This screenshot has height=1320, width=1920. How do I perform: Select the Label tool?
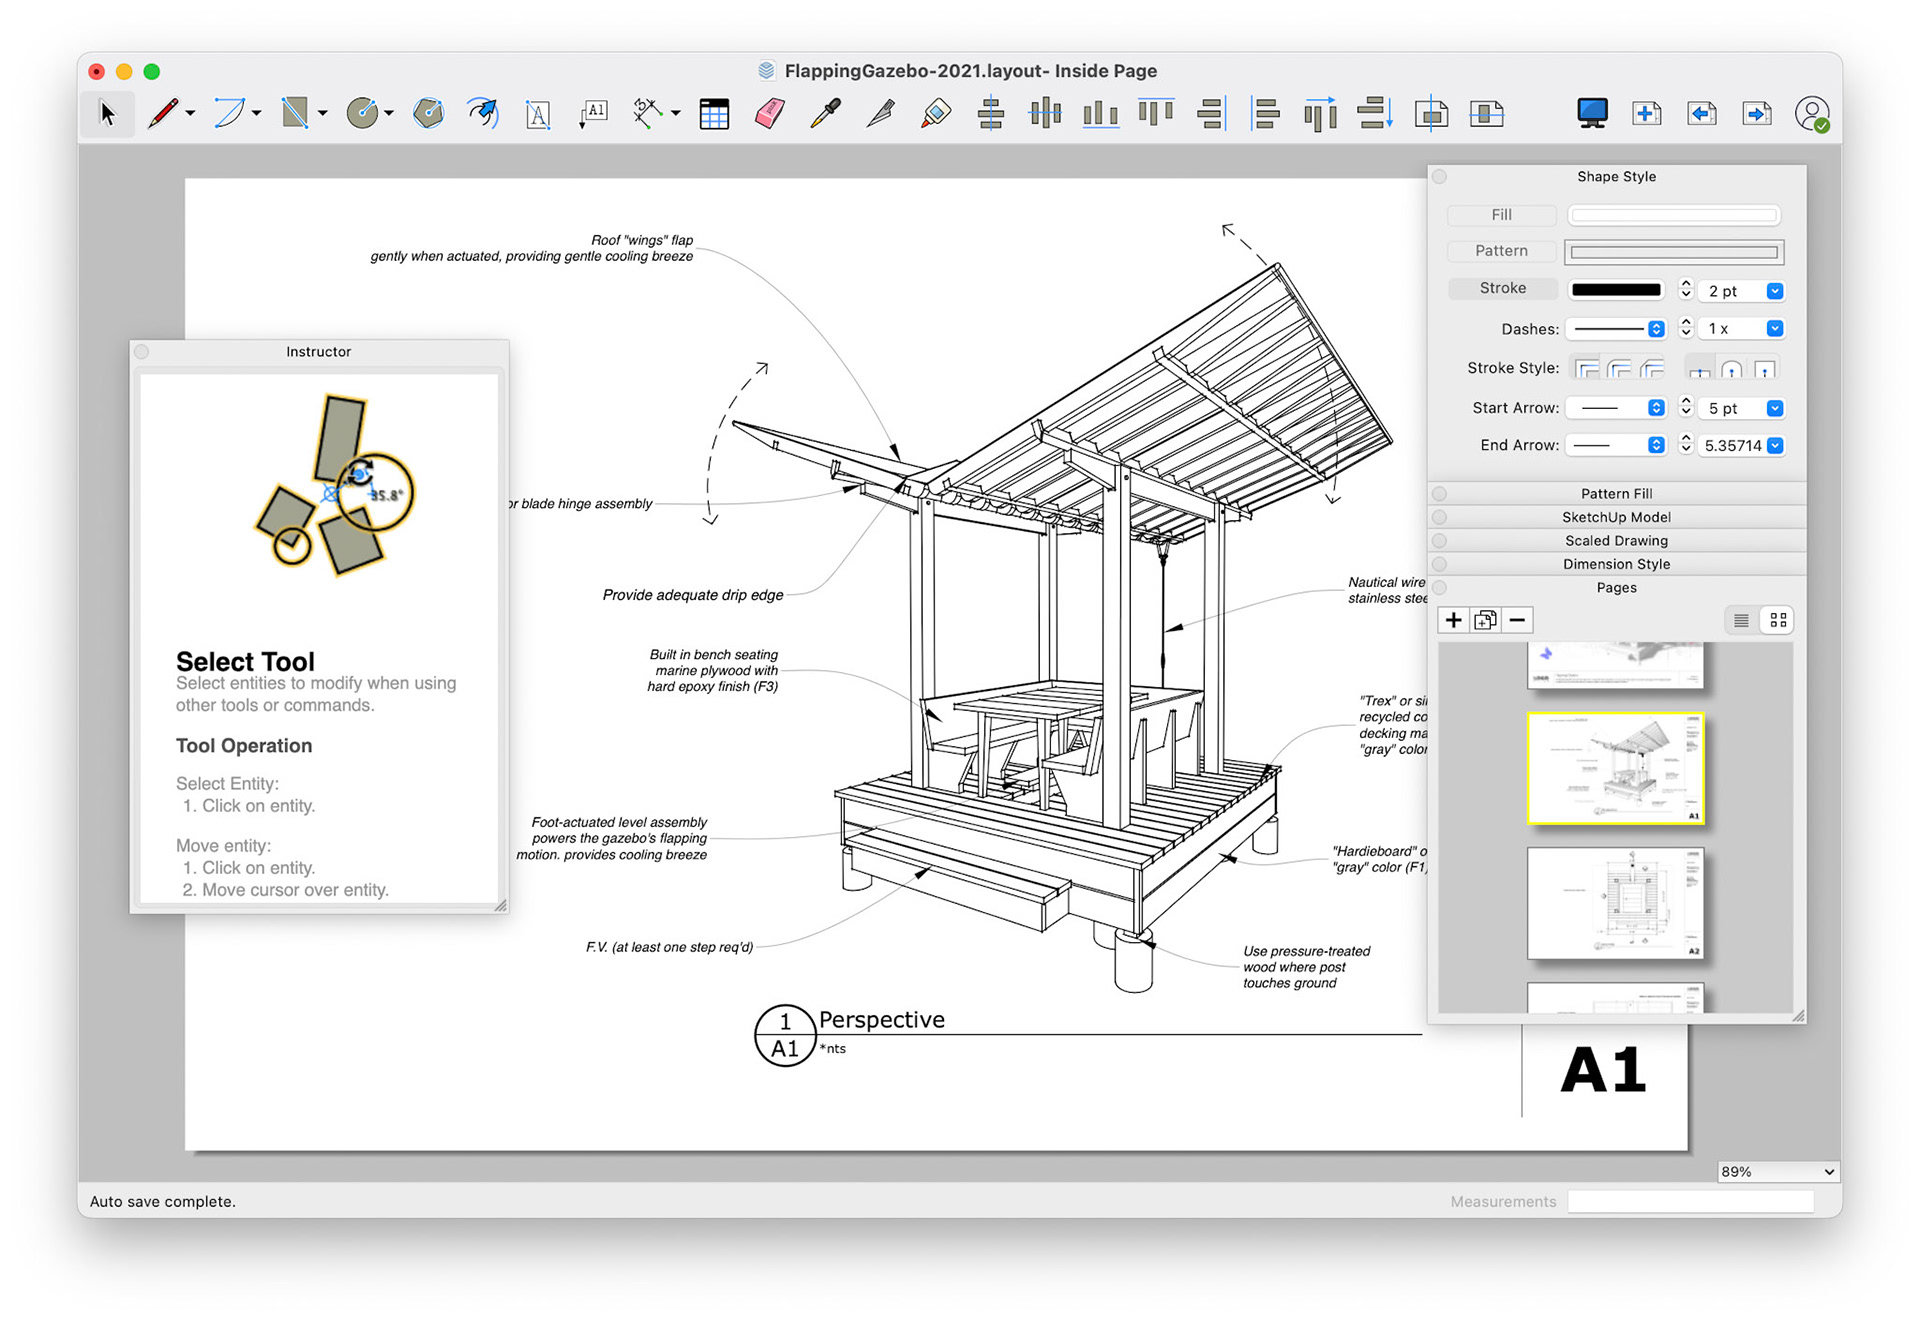pos(593,114)
